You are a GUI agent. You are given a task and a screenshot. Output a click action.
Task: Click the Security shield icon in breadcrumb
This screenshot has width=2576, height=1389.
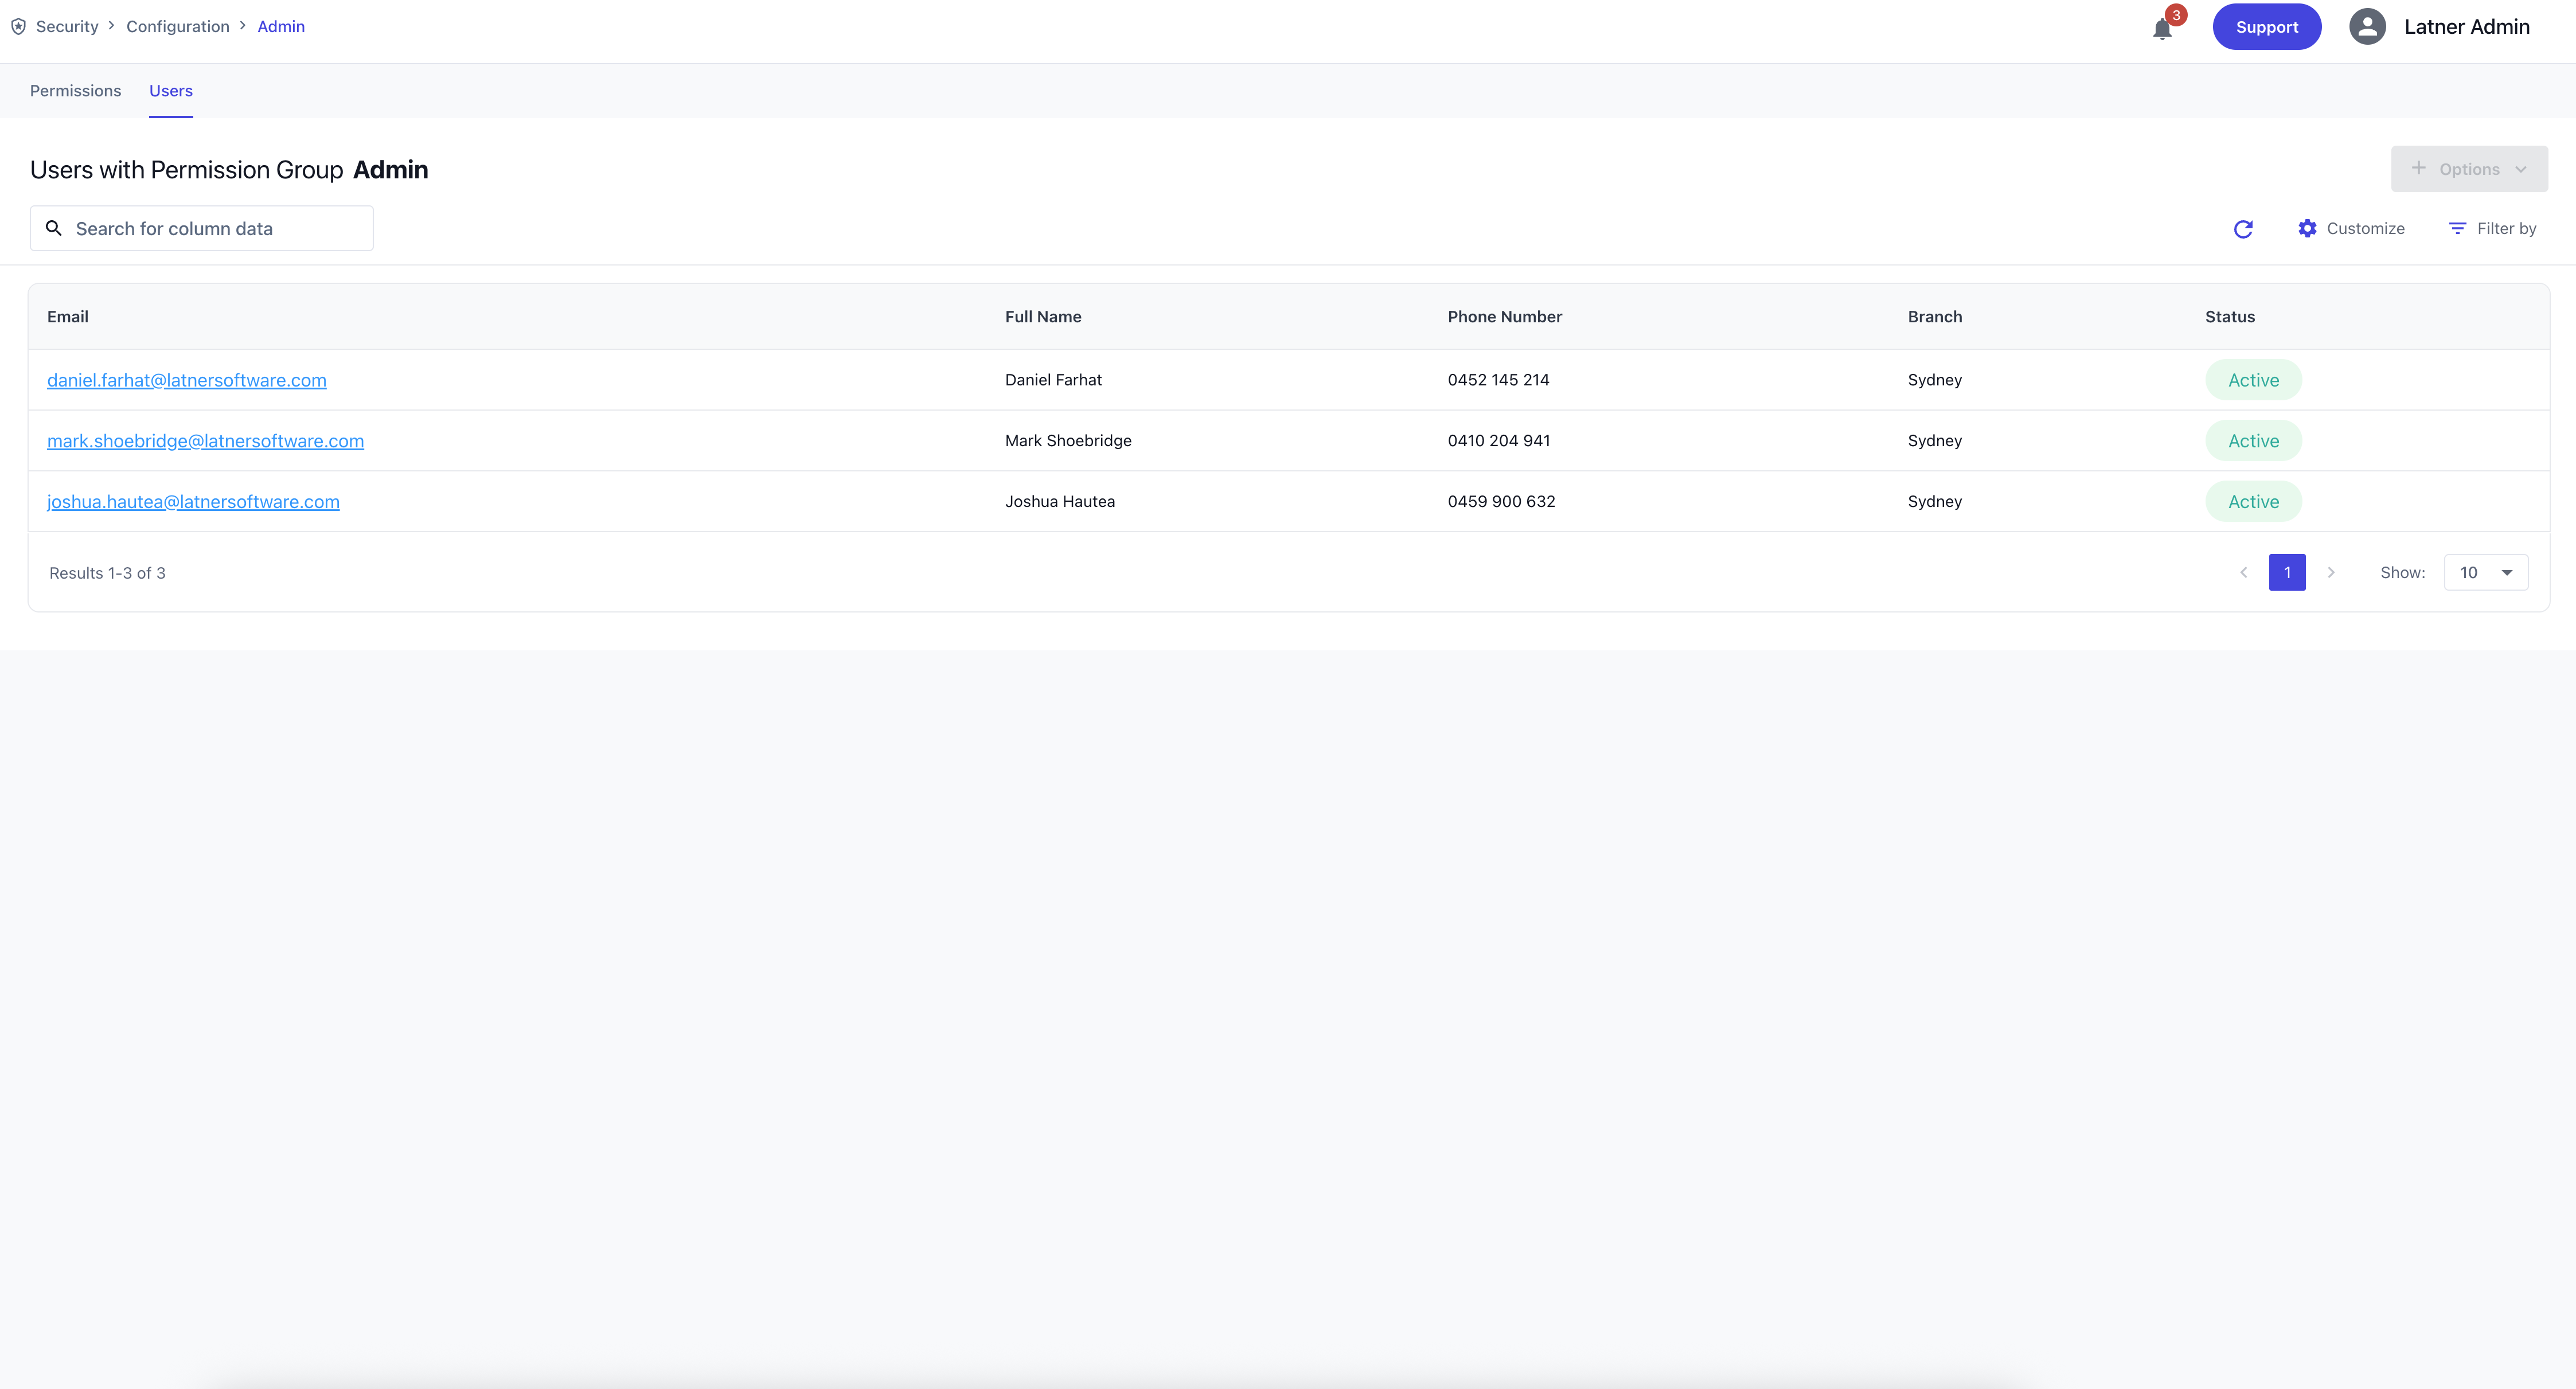pos(18,27)
